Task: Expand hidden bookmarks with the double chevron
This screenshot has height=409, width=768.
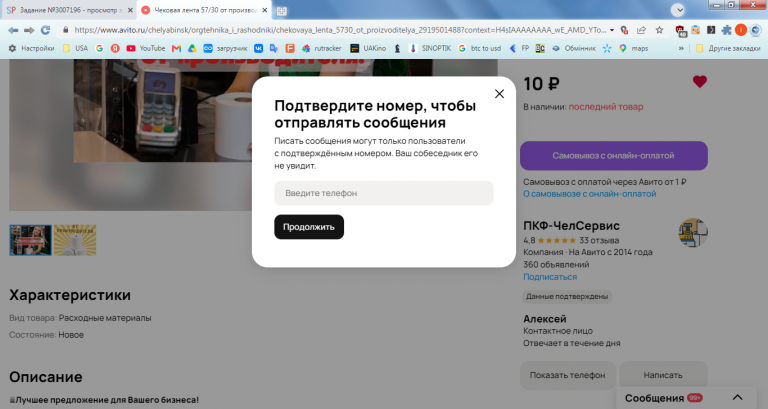Action: click(x=681, y=48)
